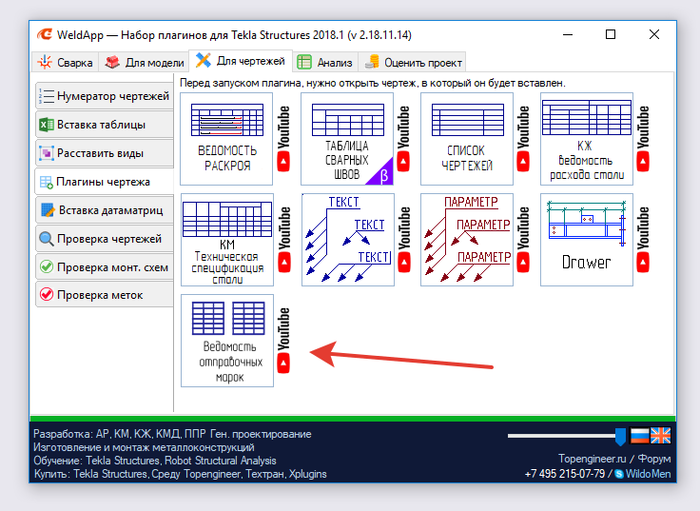
Task: Click Вставка таблицы sidebar button
Action: tap(104, 125)
